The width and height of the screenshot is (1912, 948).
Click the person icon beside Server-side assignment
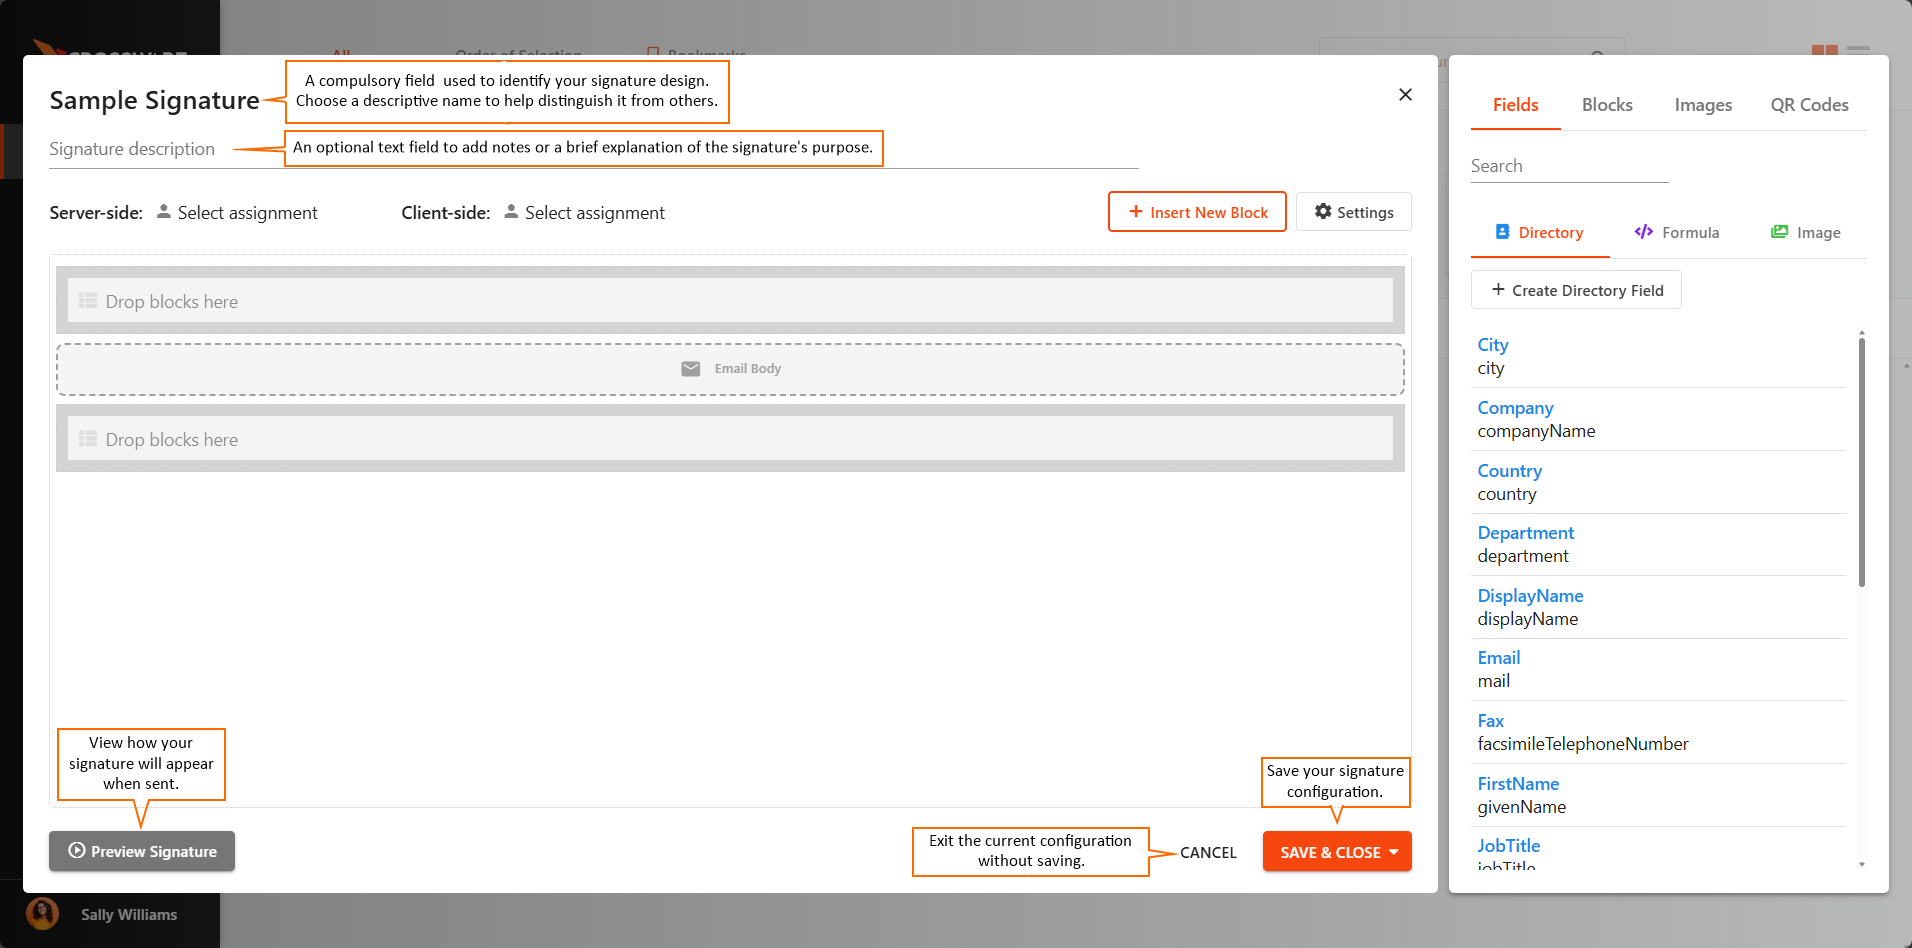(x=163, y=211)
